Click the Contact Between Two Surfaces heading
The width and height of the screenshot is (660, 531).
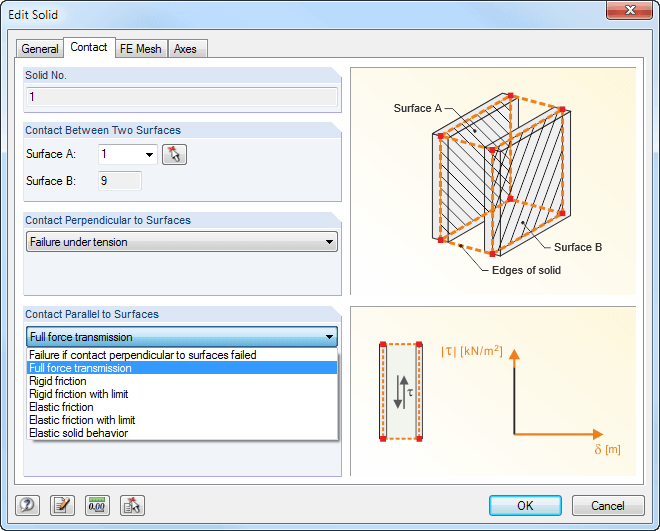[103, 130]
